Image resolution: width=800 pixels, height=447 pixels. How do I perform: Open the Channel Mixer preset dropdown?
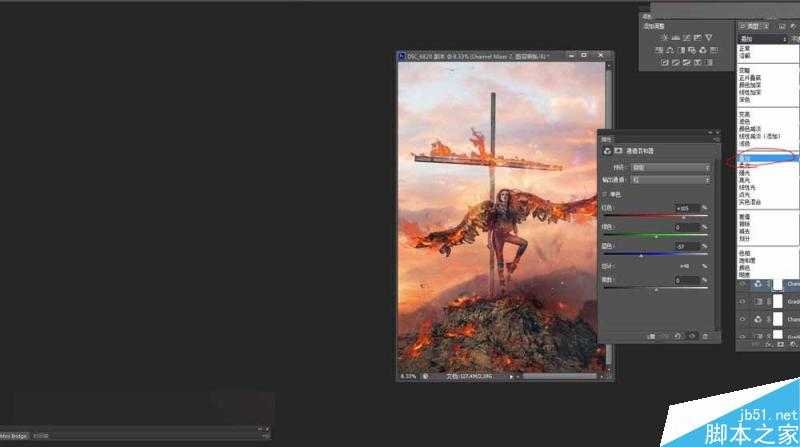[x=672, y=167]
